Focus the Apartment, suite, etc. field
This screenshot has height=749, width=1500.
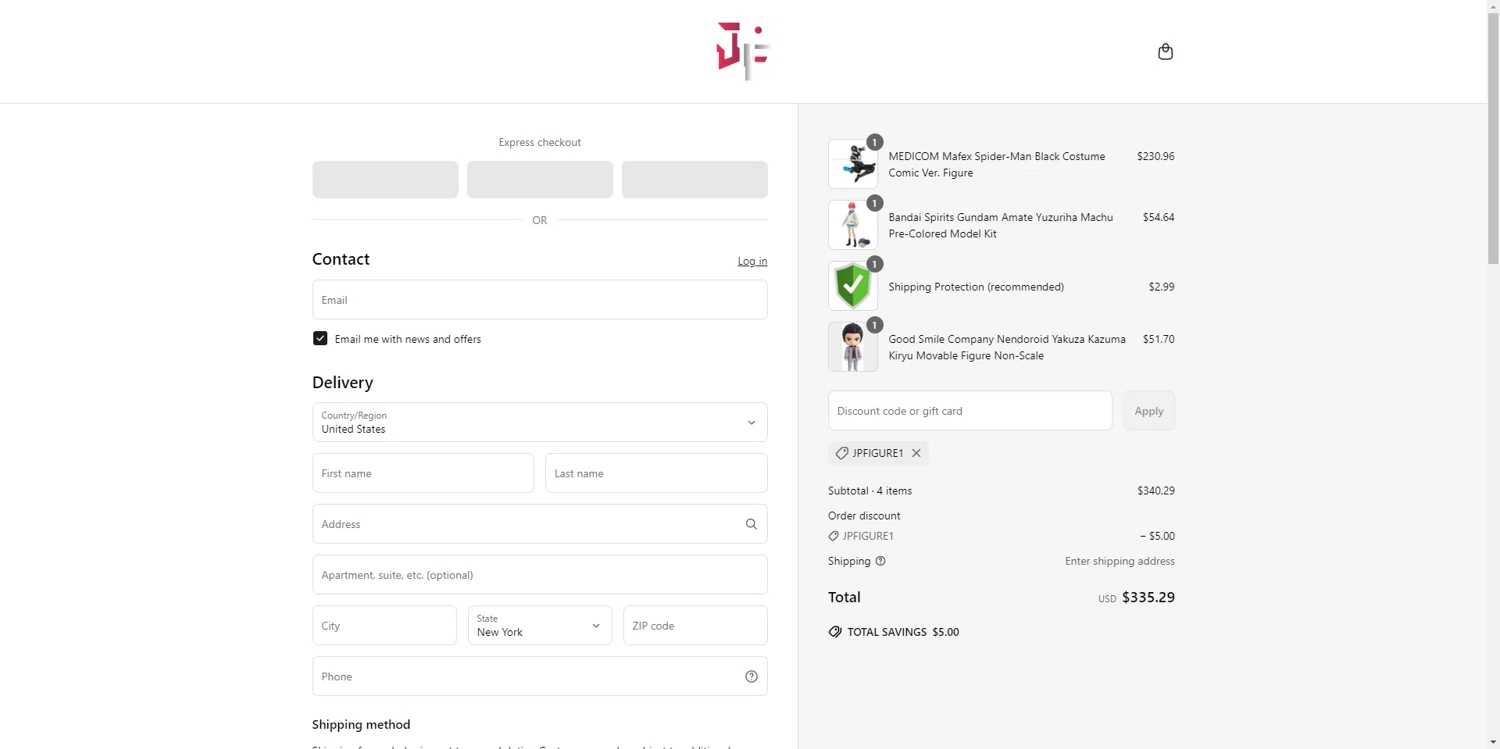click(540, 575)
